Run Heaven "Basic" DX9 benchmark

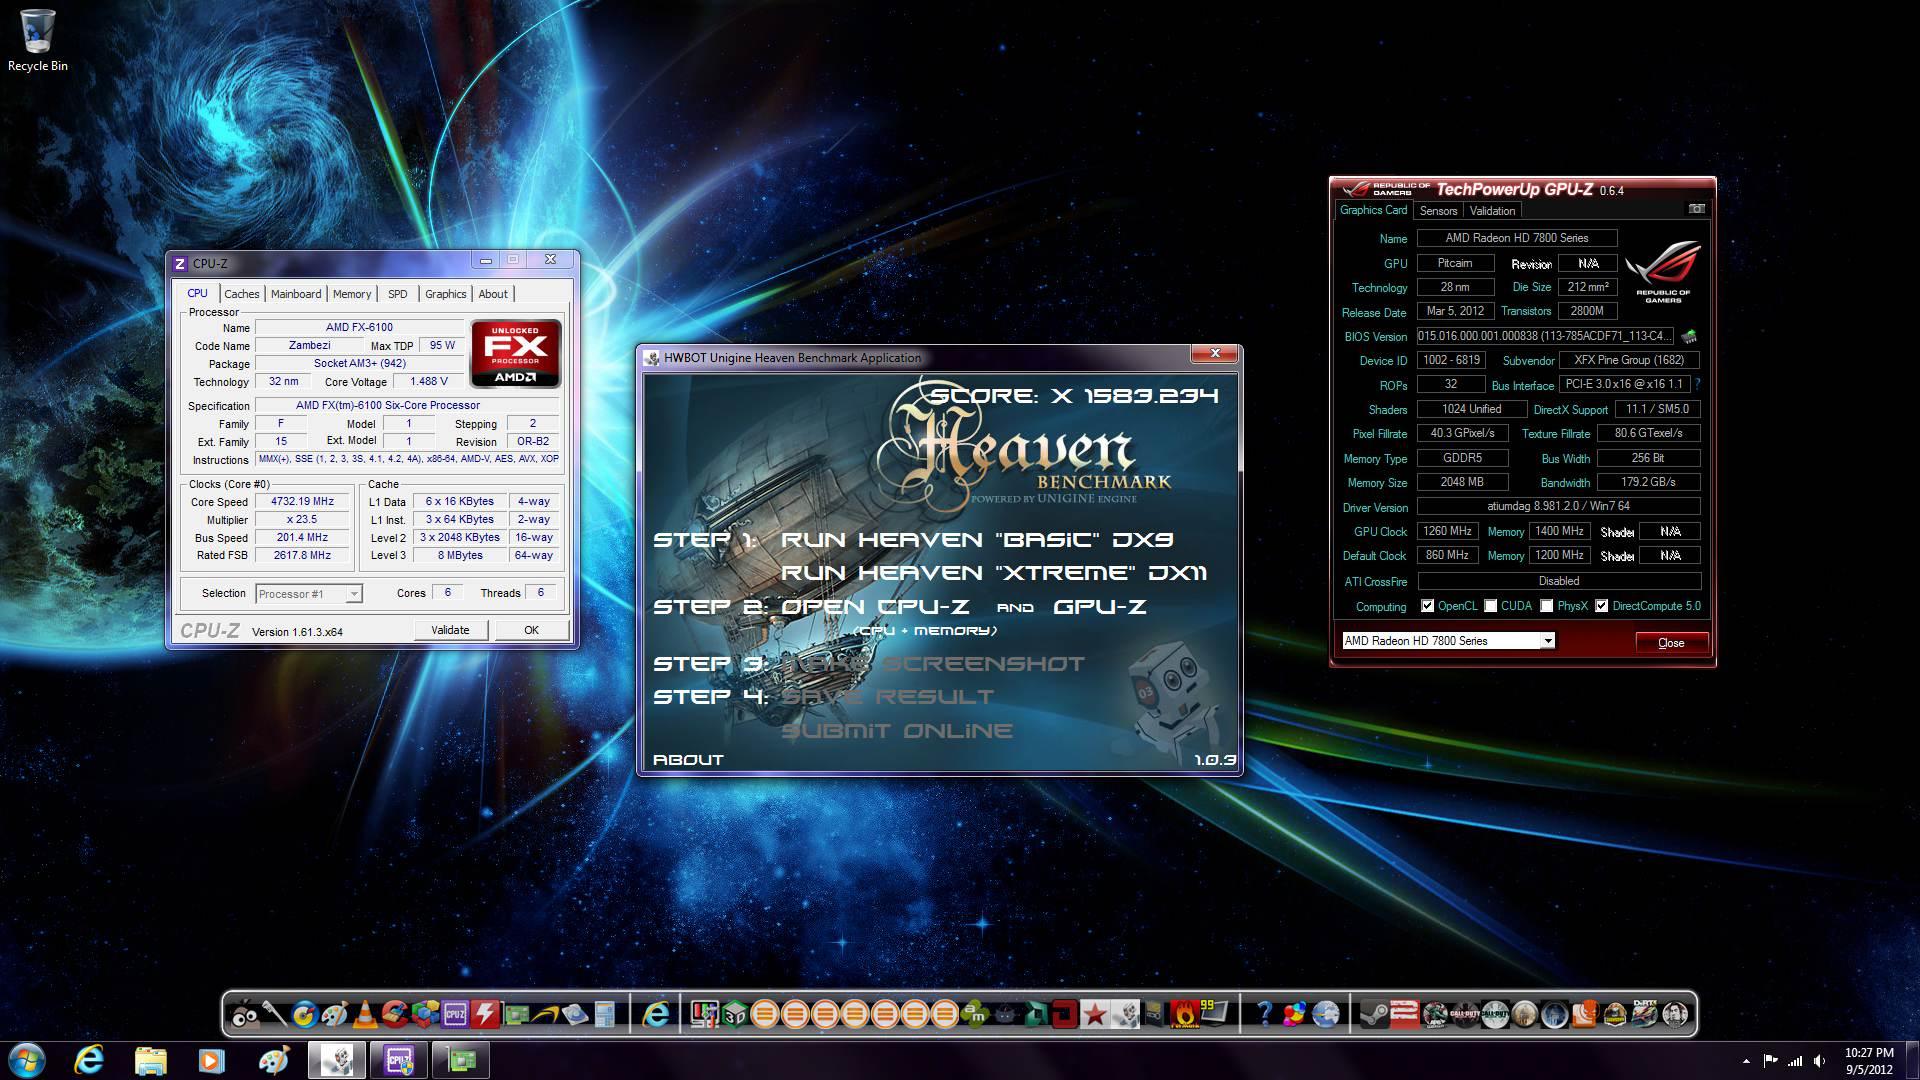click(977, 540)
